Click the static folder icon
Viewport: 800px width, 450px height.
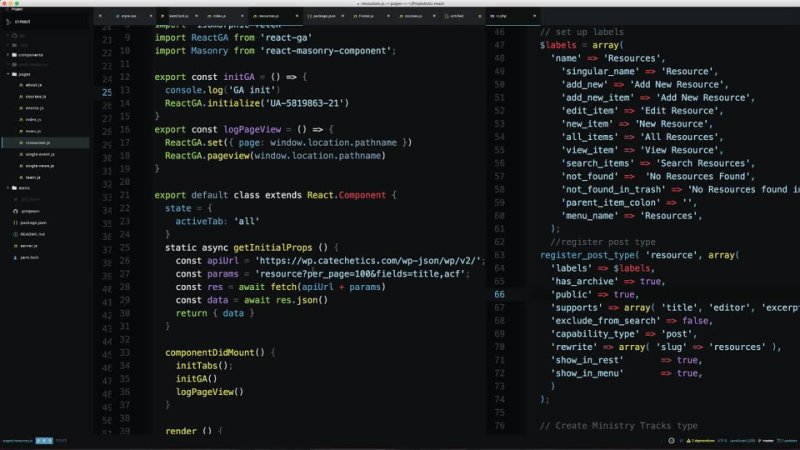[14, 188]
